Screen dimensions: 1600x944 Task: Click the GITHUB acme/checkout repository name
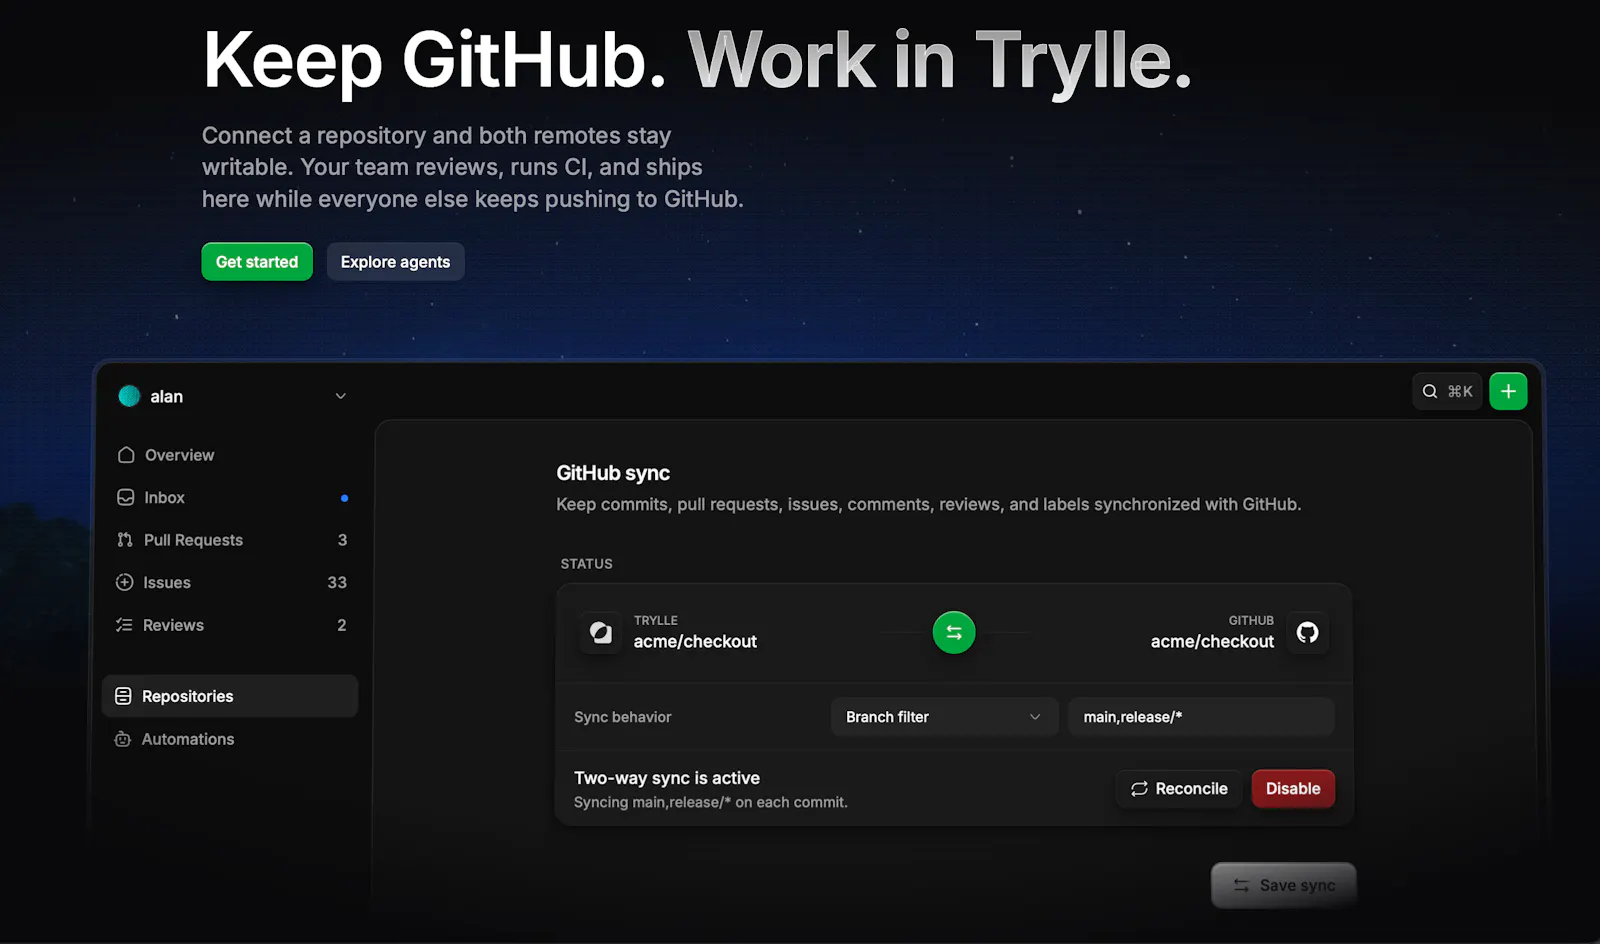click(x=1212, y=642)
